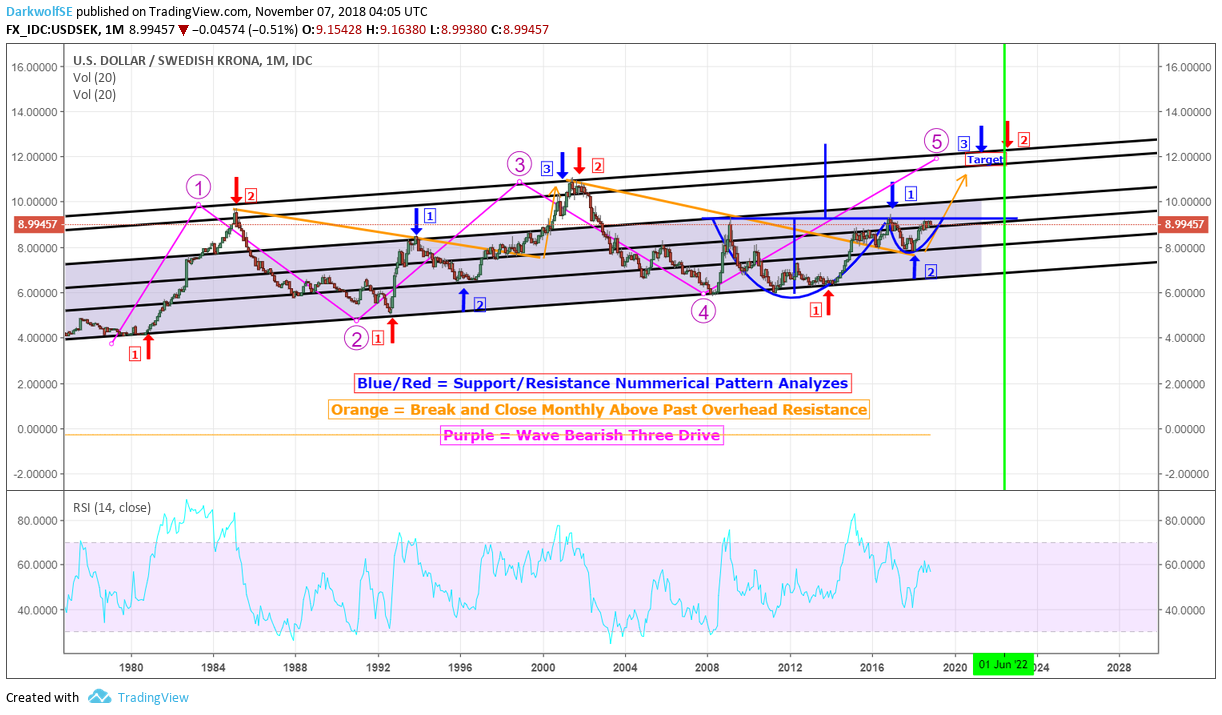Viewport: 1222px width, 715px height.
Task: Click the blue Target label
Action: tap(984, 160)
